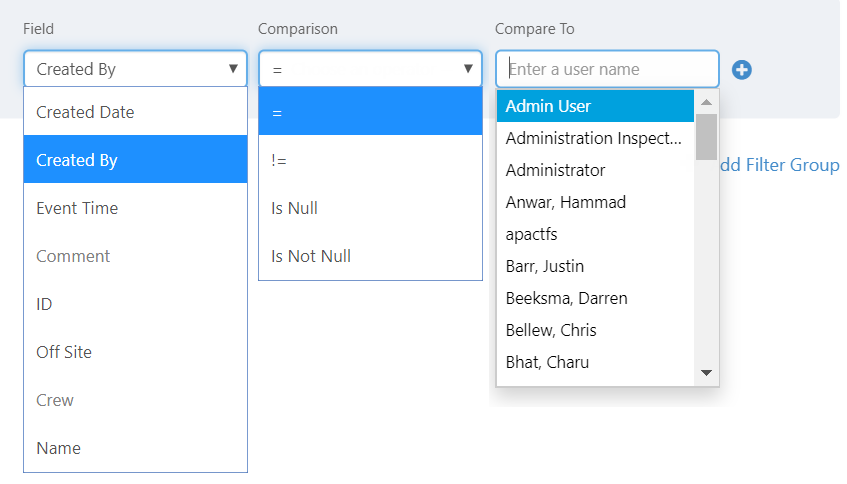Image resolution: width=847 pixels, height=484 pixels.
Task: Open the Field dropdown showing Created By
Action: (135, 69)
